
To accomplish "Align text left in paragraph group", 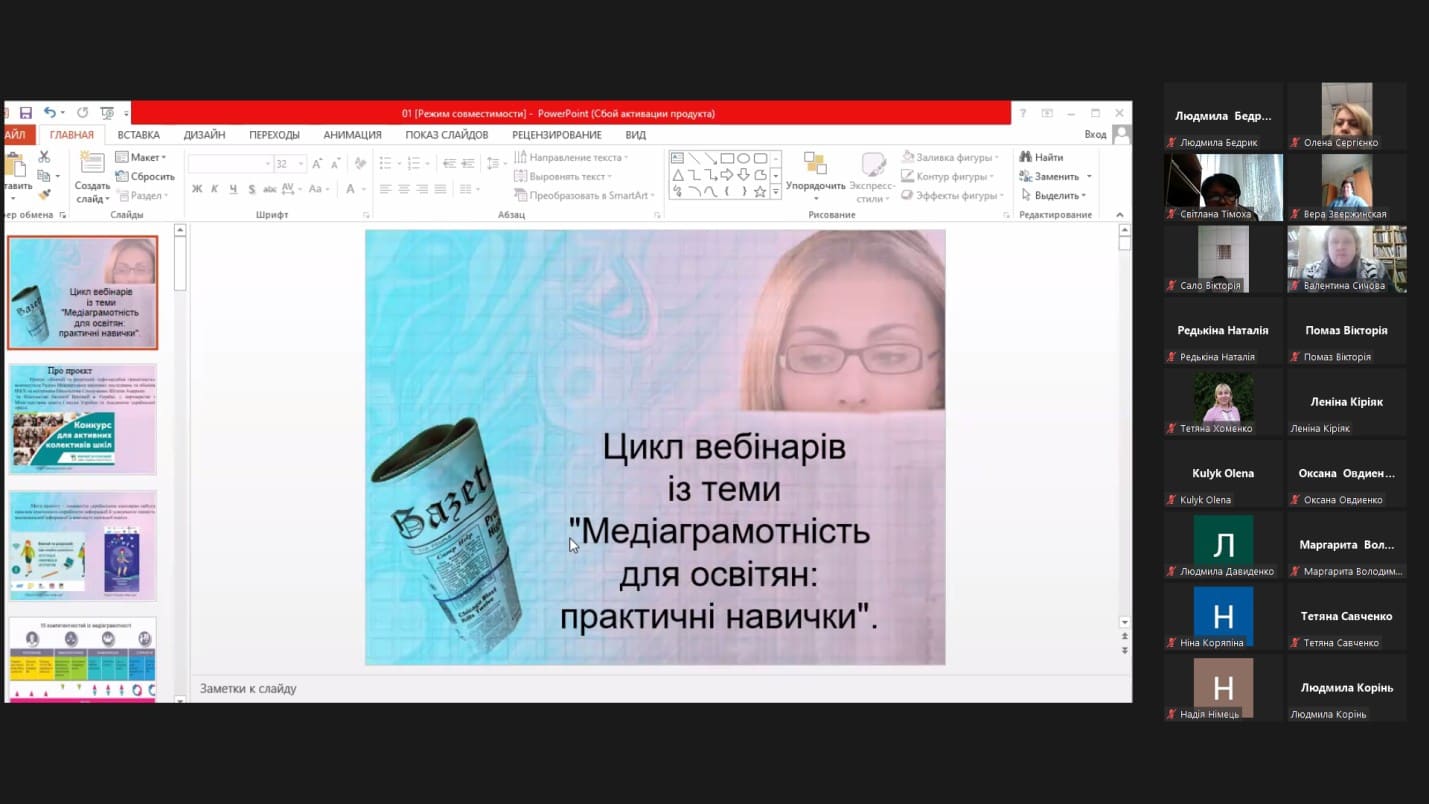I will point(386,189).
